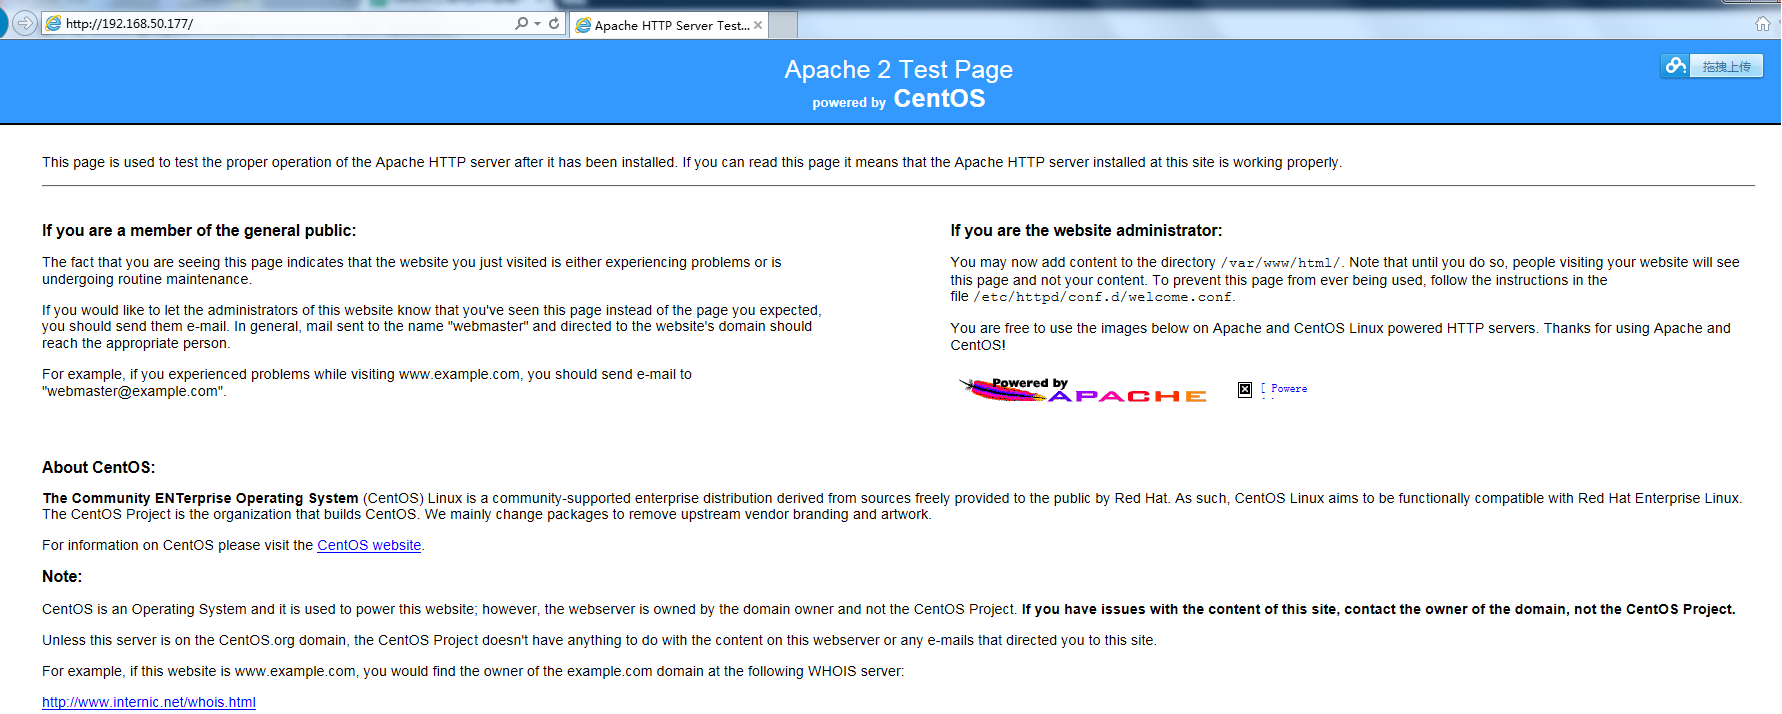
Task: Click the /etc/httpd/conf.d/welcome.conf path text
Action: (1103, 297)
